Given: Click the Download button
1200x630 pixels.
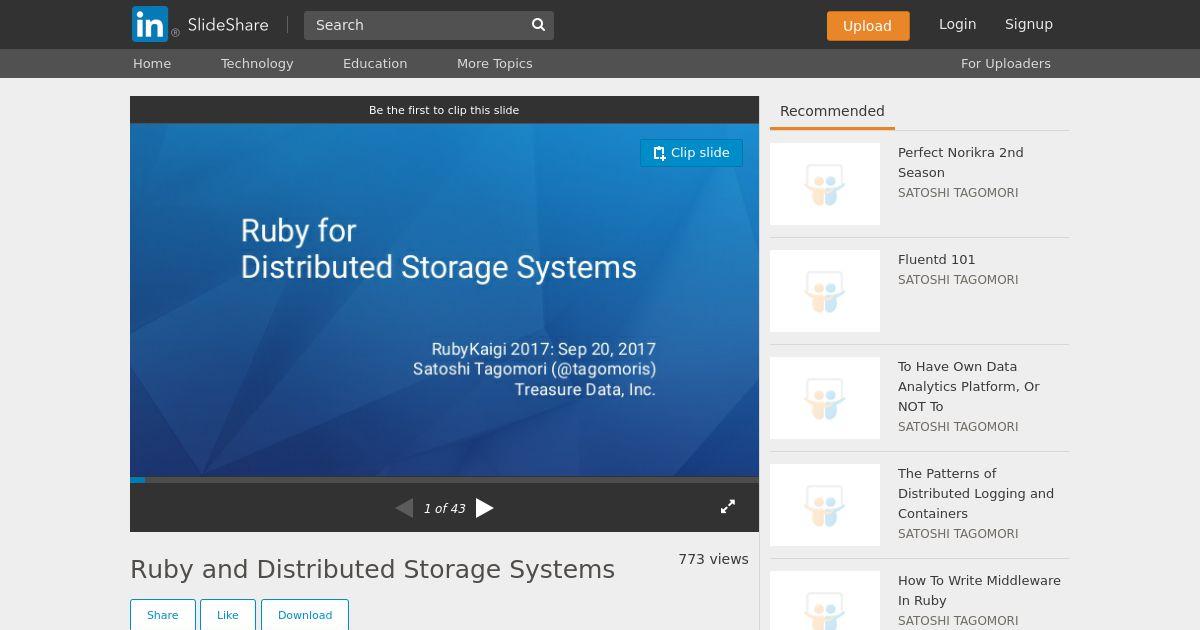Looking at the screenshot, I should (x=305, y=615).
